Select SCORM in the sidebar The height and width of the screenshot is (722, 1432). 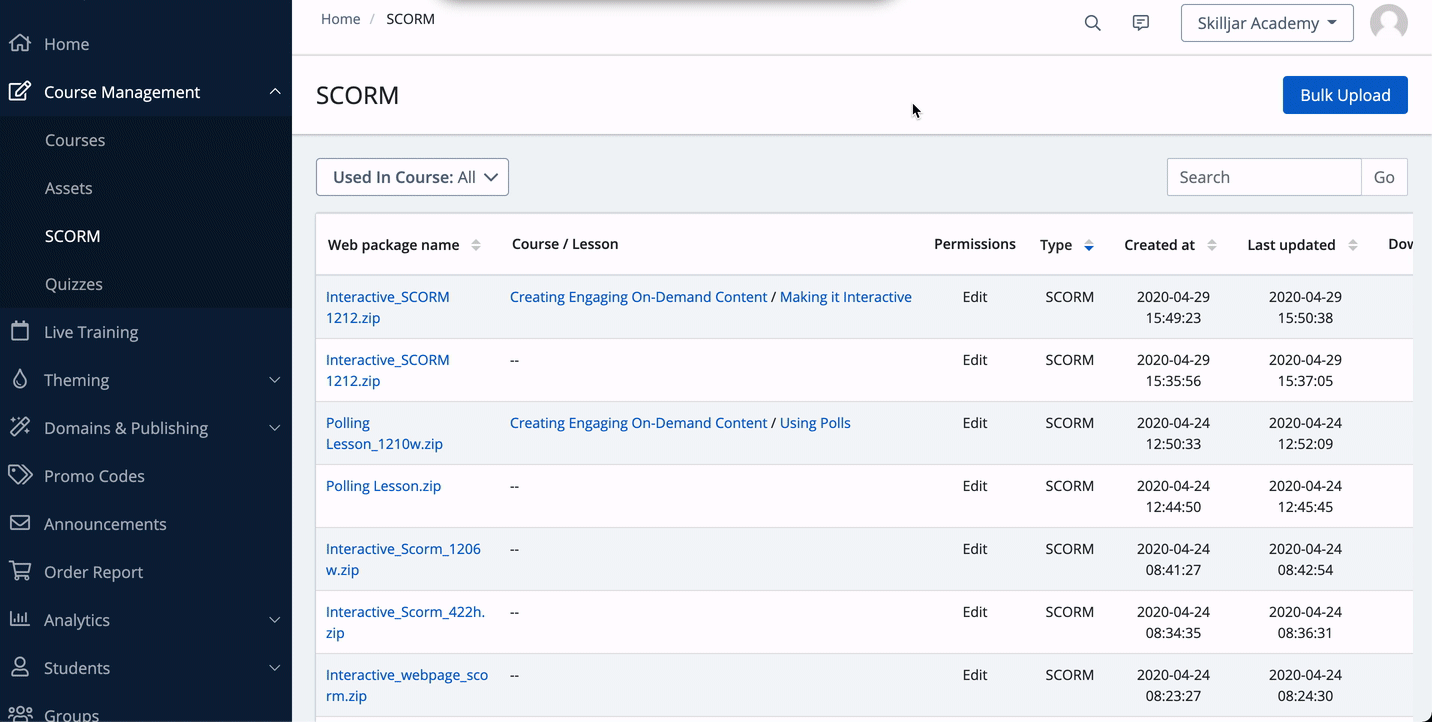pos(72,236)
